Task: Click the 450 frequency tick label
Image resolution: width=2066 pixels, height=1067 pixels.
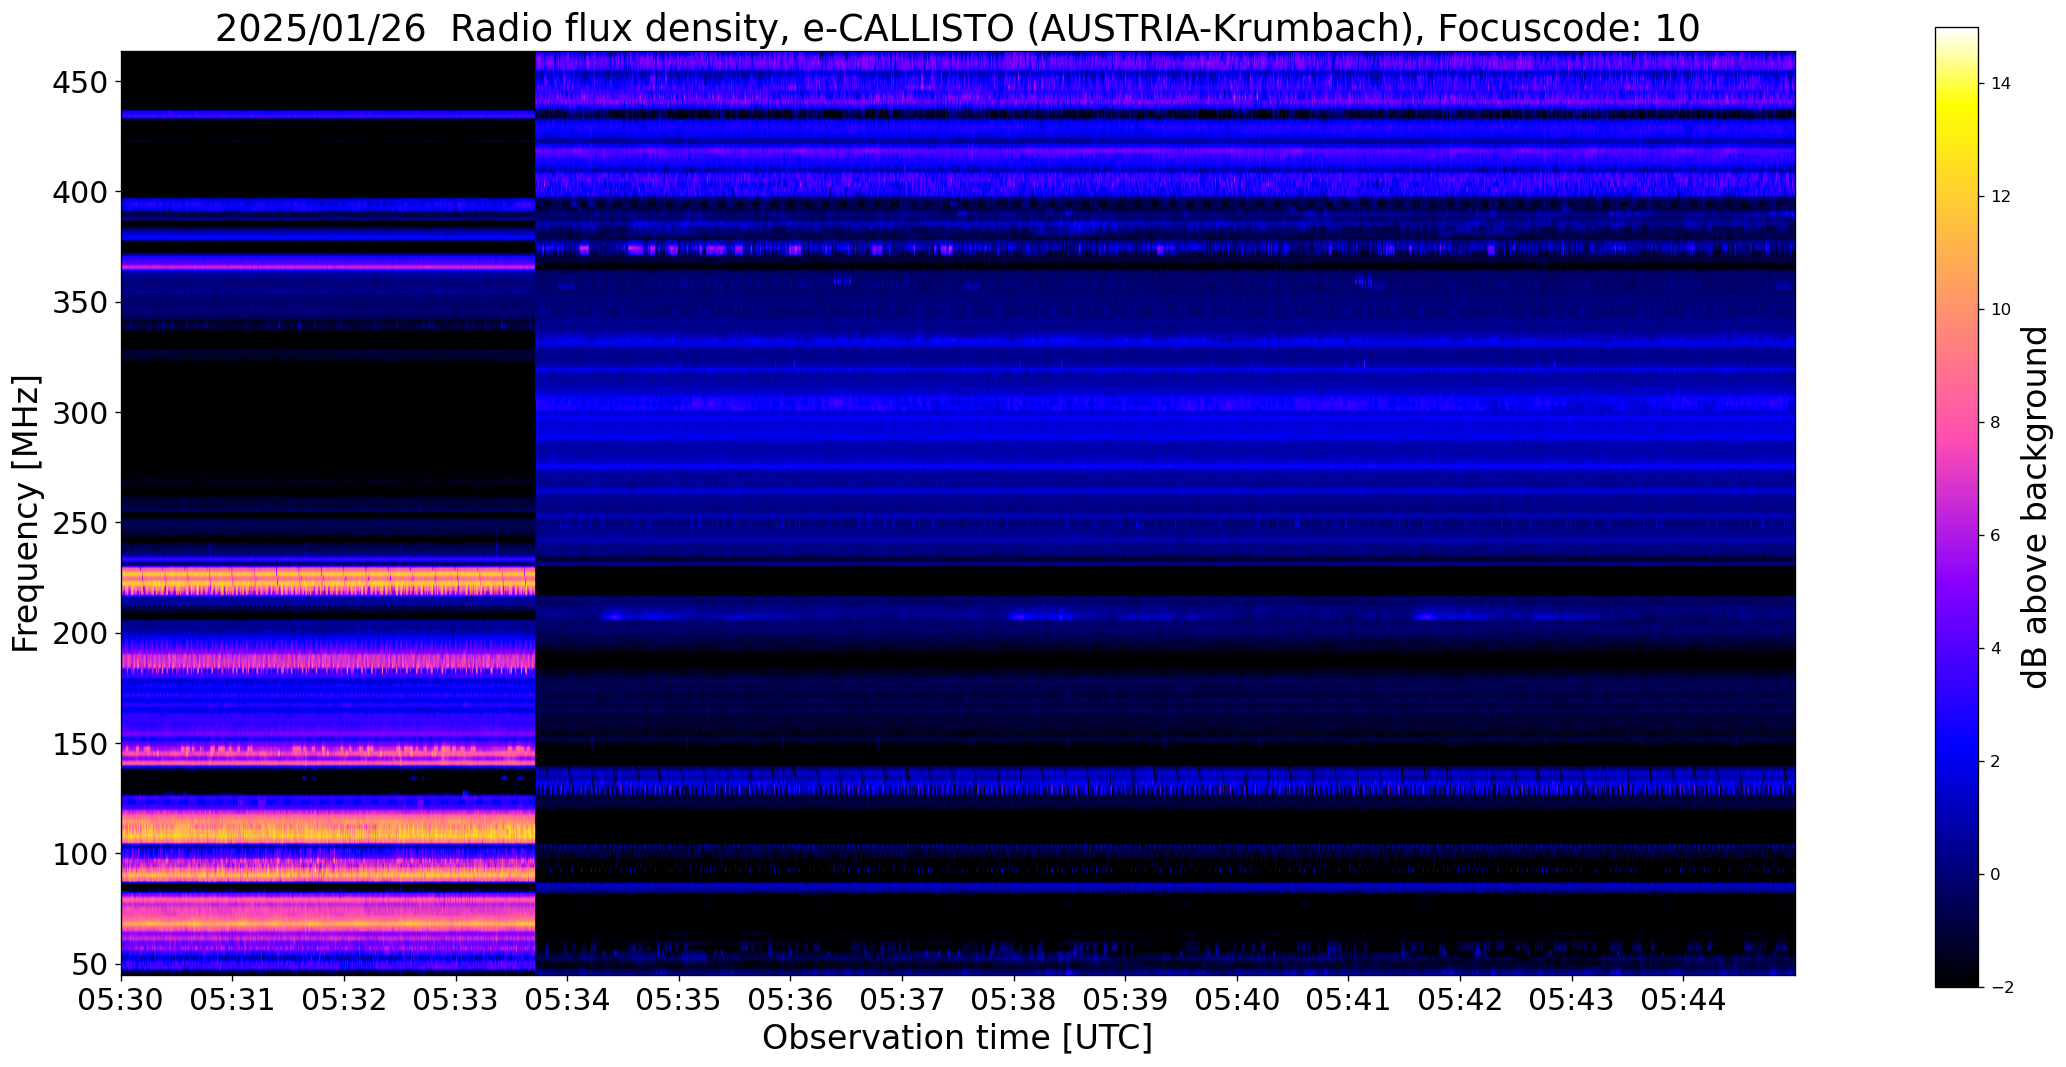Action: tap(80, 82)
